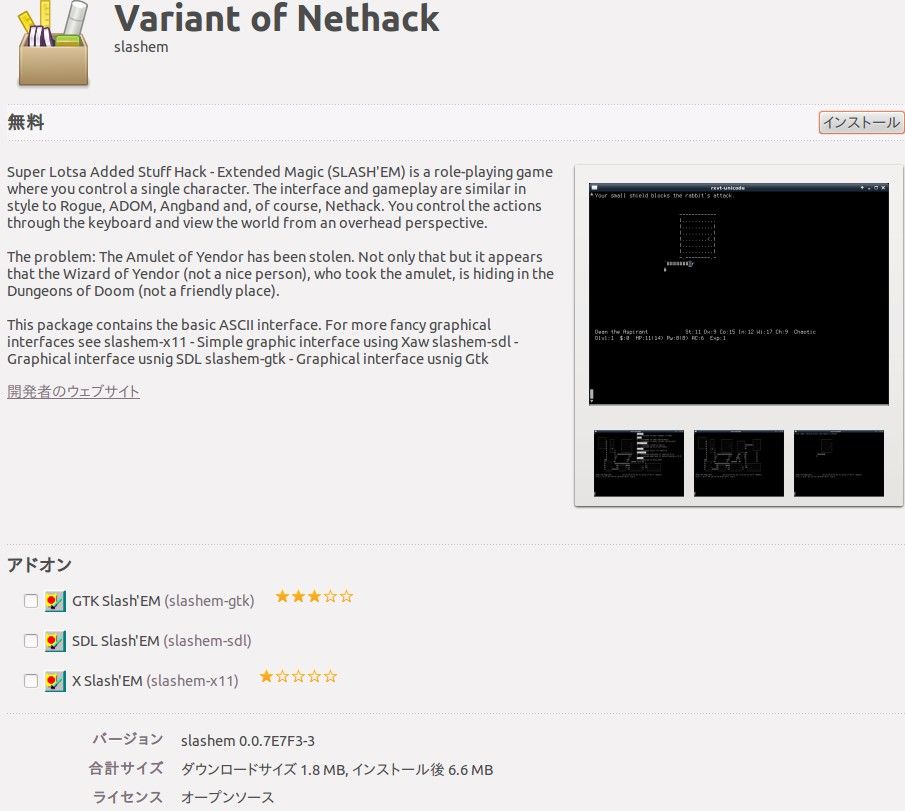Screen dimensions: 905x811
Task: Select the third small screenshot thumbnail
Action: pyautogui.click(x=839, y=463)
